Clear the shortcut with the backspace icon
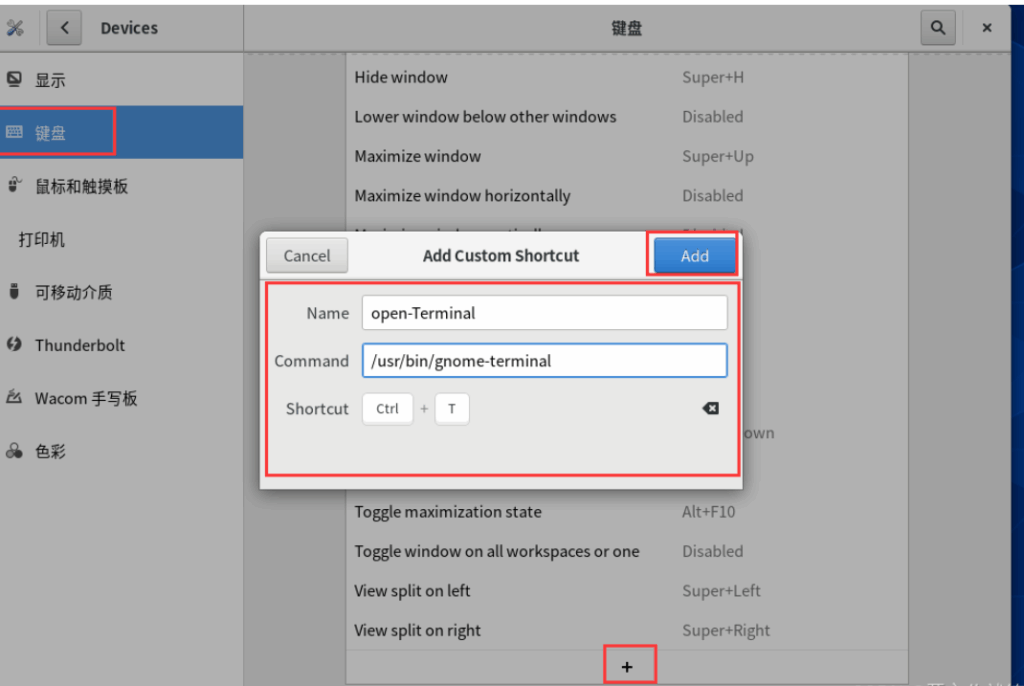 tap(710, 408)
